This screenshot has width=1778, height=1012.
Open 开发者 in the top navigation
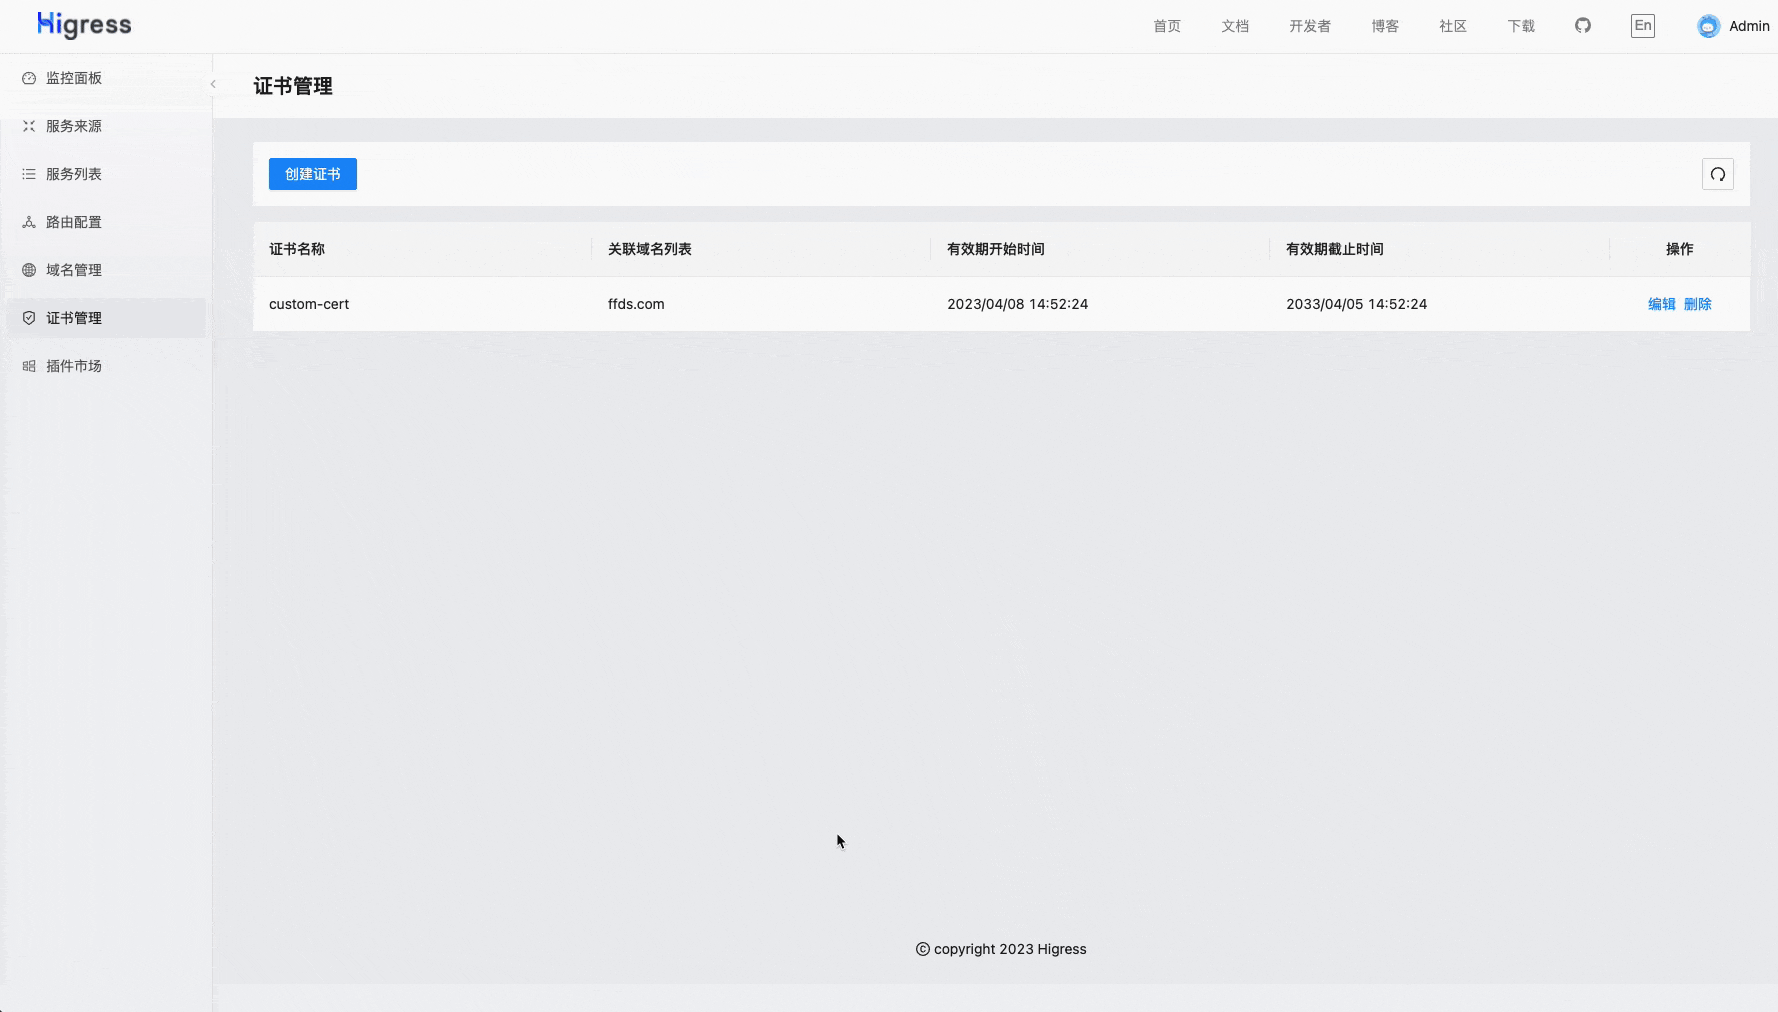pos(1310,26)
